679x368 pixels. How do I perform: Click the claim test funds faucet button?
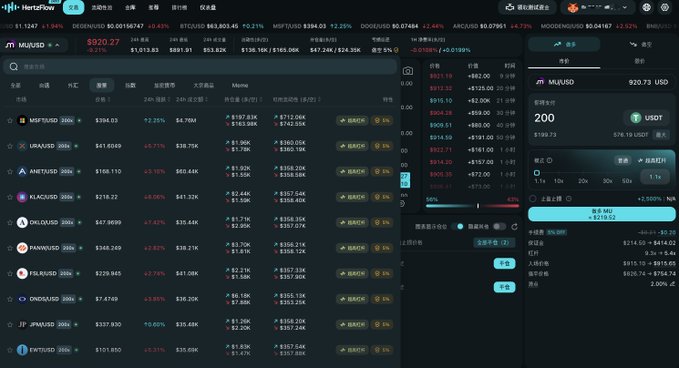coord(527,7)
